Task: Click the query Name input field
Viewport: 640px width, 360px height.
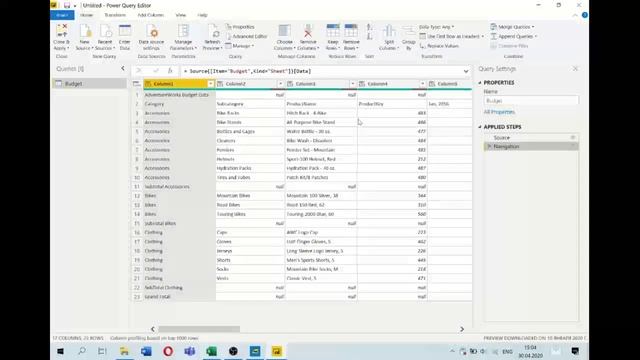Action: (531, 100)
